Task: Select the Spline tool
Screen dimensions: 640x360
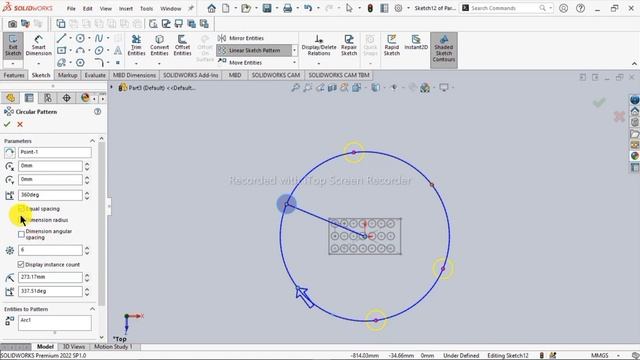Action: click(x=99, y=38)
